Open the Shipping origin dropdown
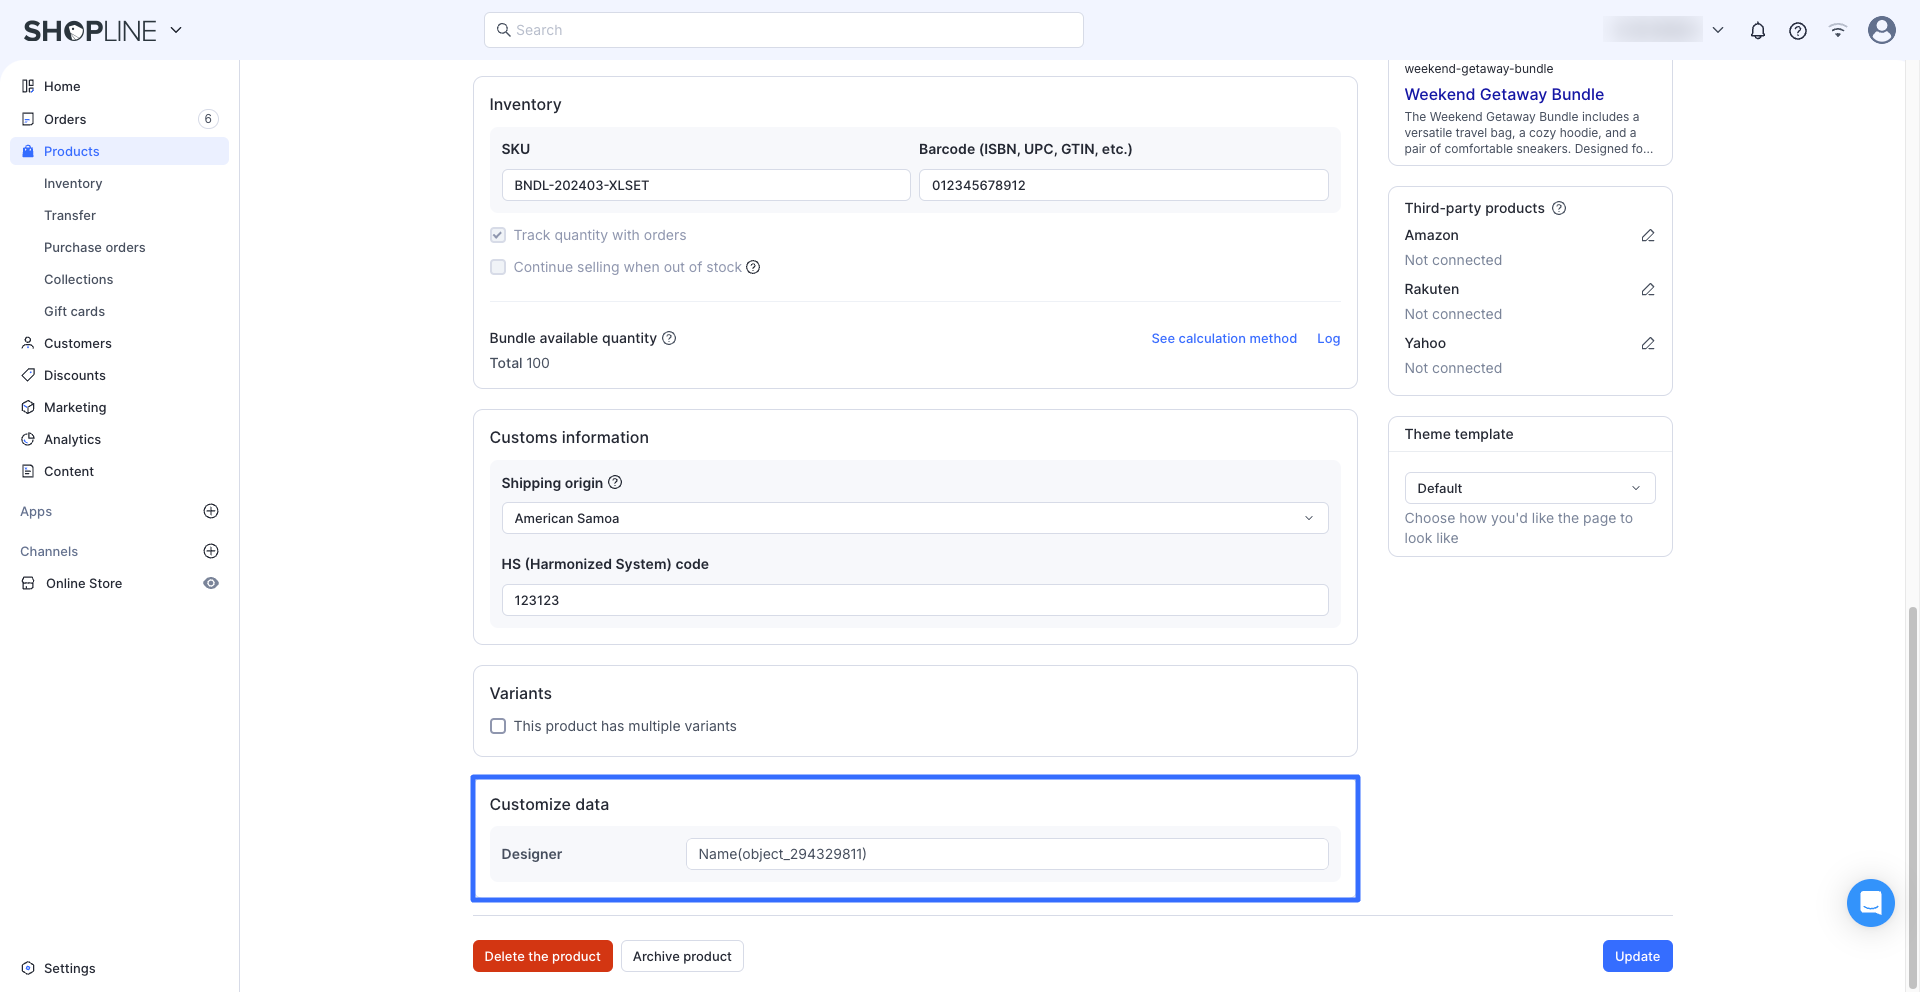Image resolution: width=1920 pixels, height=992 pixels. pos(914,518)
